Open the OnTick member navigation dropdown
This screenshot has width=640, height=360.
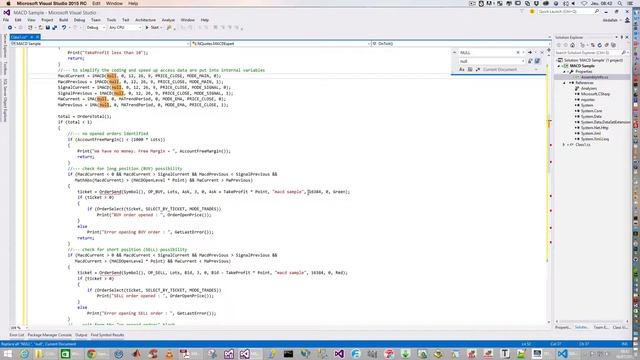pyautogui.click(x=460, y=43)
